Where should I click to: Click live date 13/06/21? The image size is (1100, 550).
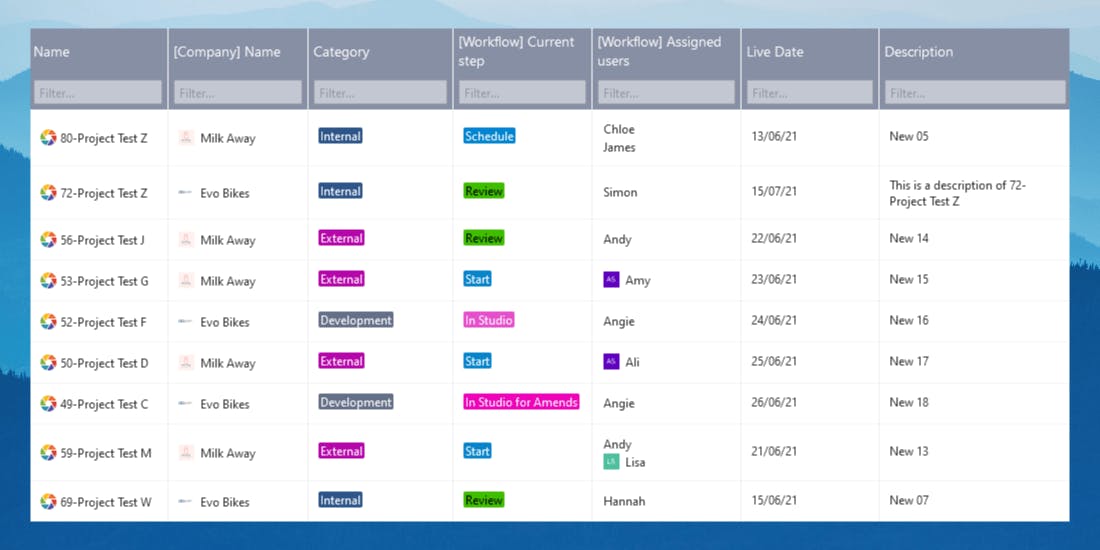pyautogui.click(x=774, y=136)
